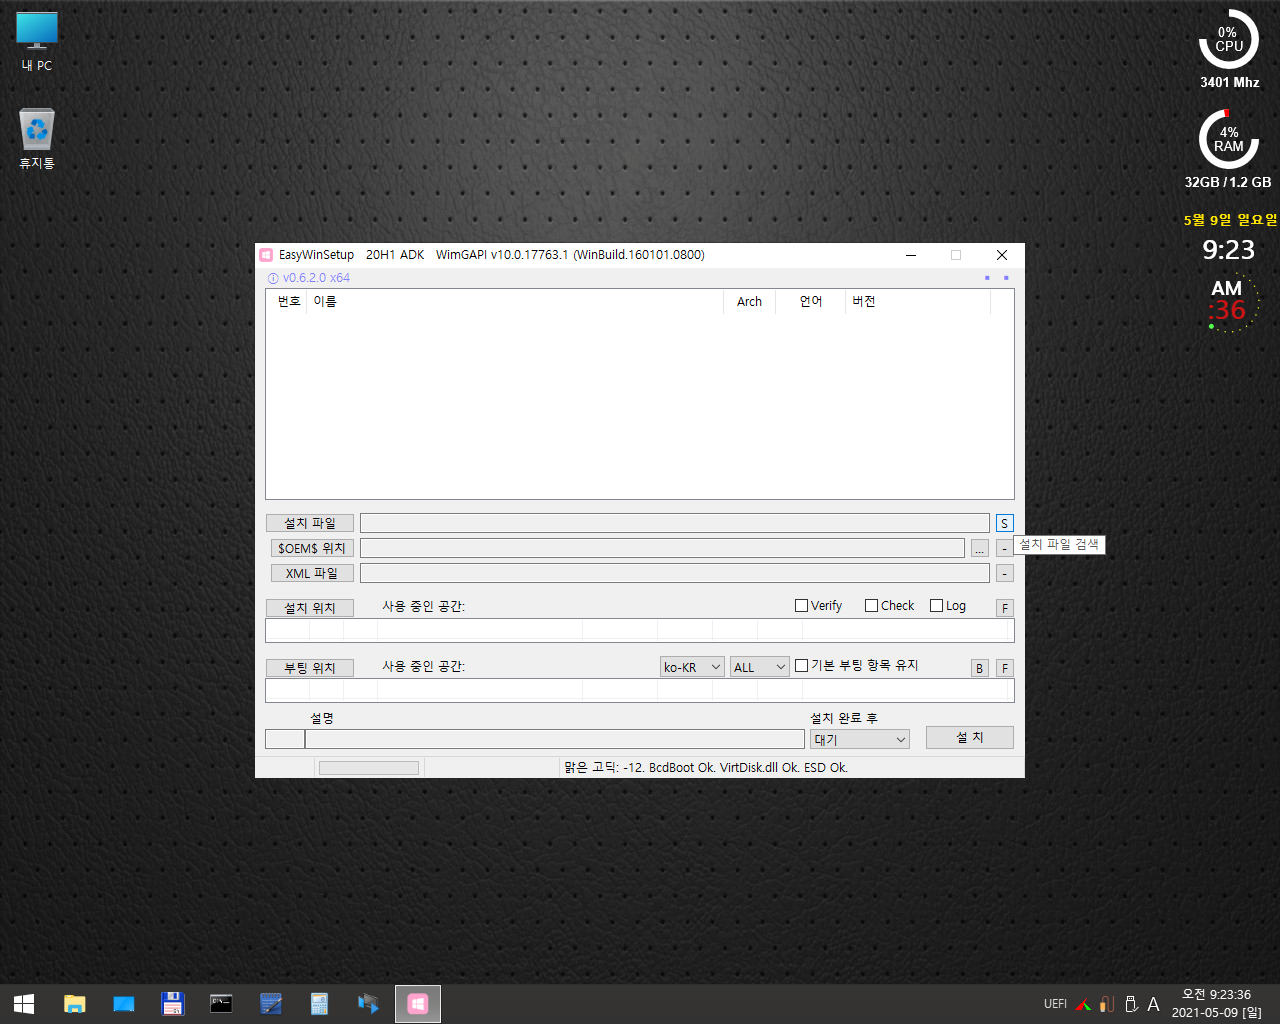Click the 버전 column header
The height and width of the screenshot is (1024, 1280).
[917, 301]
